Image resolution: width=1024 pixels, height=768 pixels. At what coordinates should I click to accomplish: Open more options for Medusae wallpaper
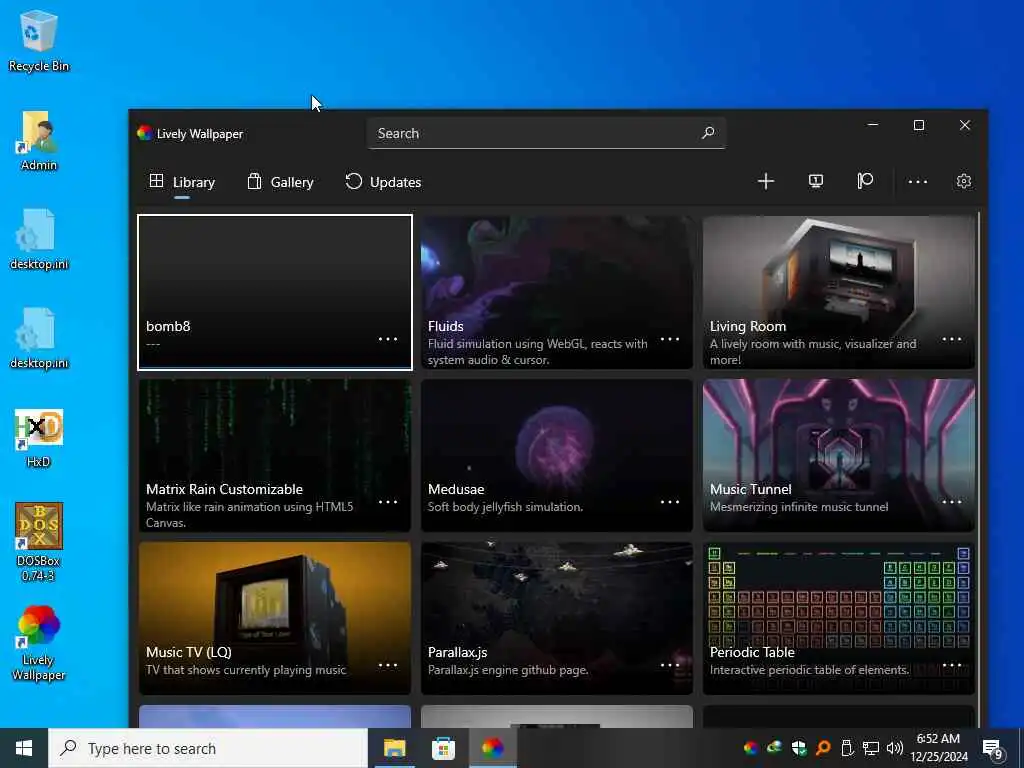tap(670, 502)
